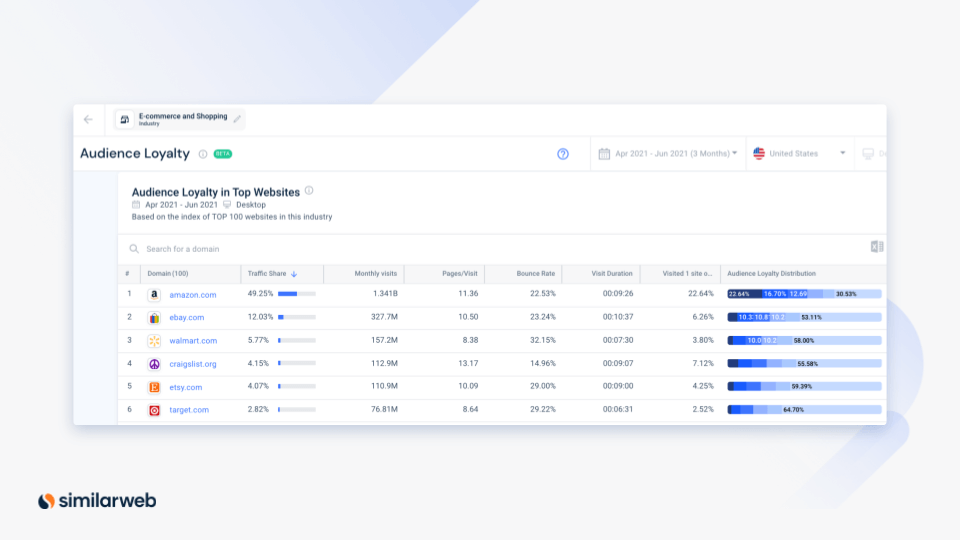Click the similarweb logo
This screenshot has width=960, height=540.
pyautogui.click(x=97, y=501)
